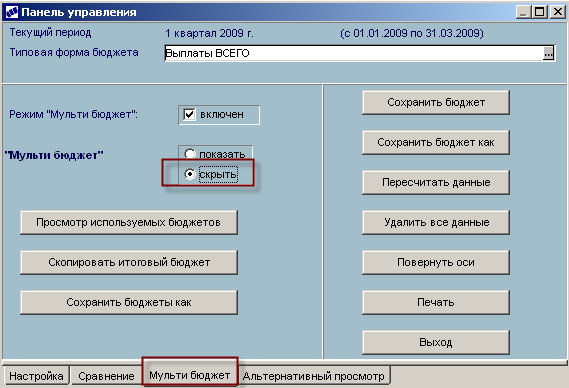Switch to the Сравнение tab
This screenshot has width=569, height=388.
[106, 376]
